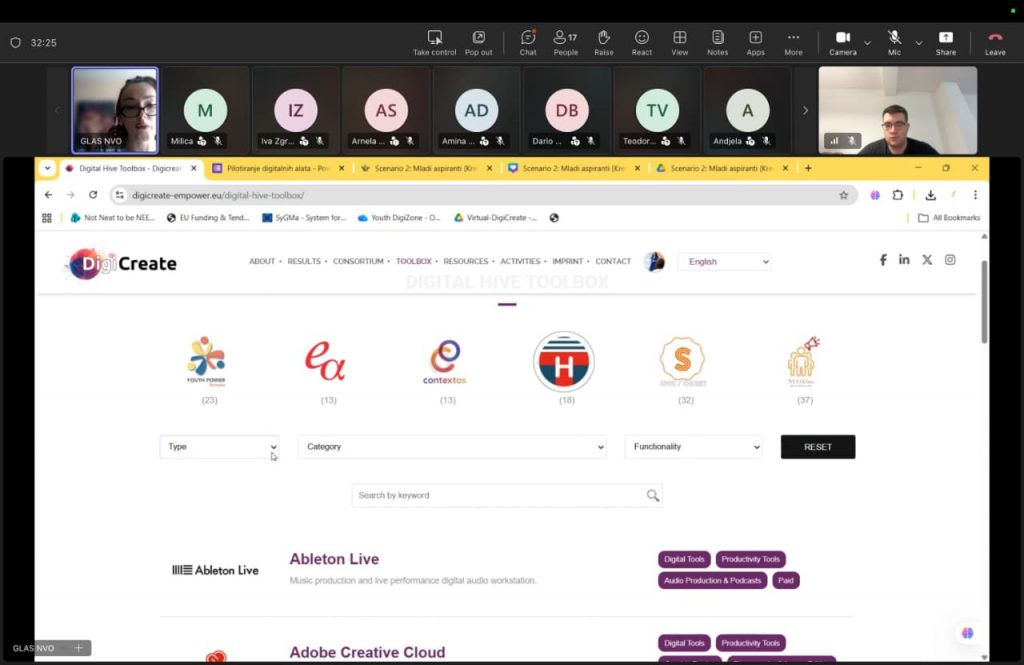Leave the meeting with Leave button
The height and width of the screenshot is (665, 1024).
(x=994, y=39)
